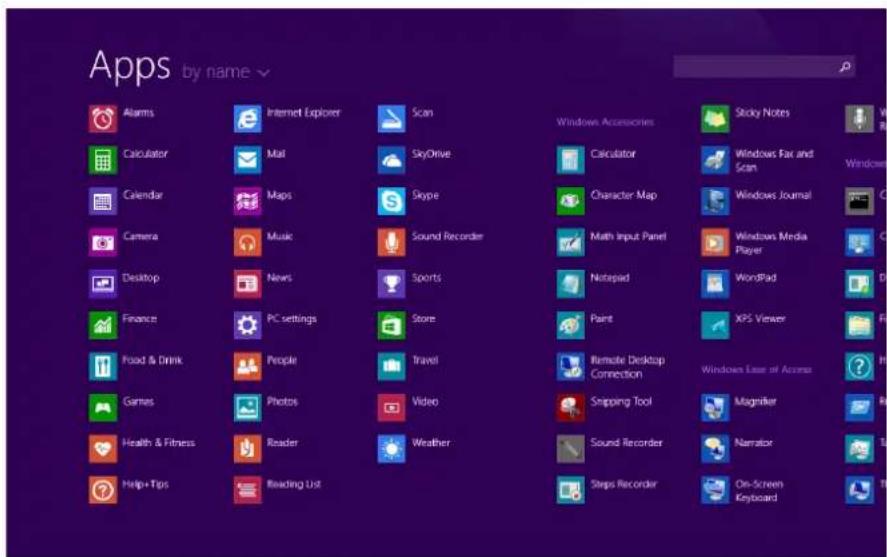Launch the XPS Viewer icon

(x=715, y=325)
